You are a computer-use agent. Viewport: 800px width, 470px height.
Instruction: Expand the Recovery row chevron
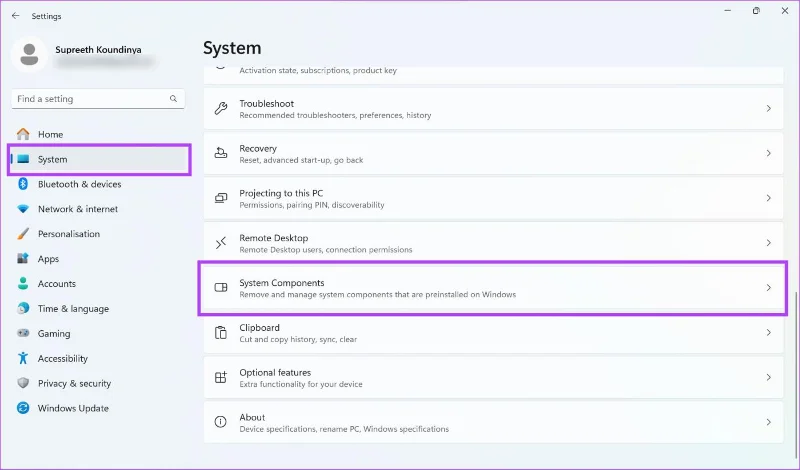pyautogui.click(x=768, y=153)
